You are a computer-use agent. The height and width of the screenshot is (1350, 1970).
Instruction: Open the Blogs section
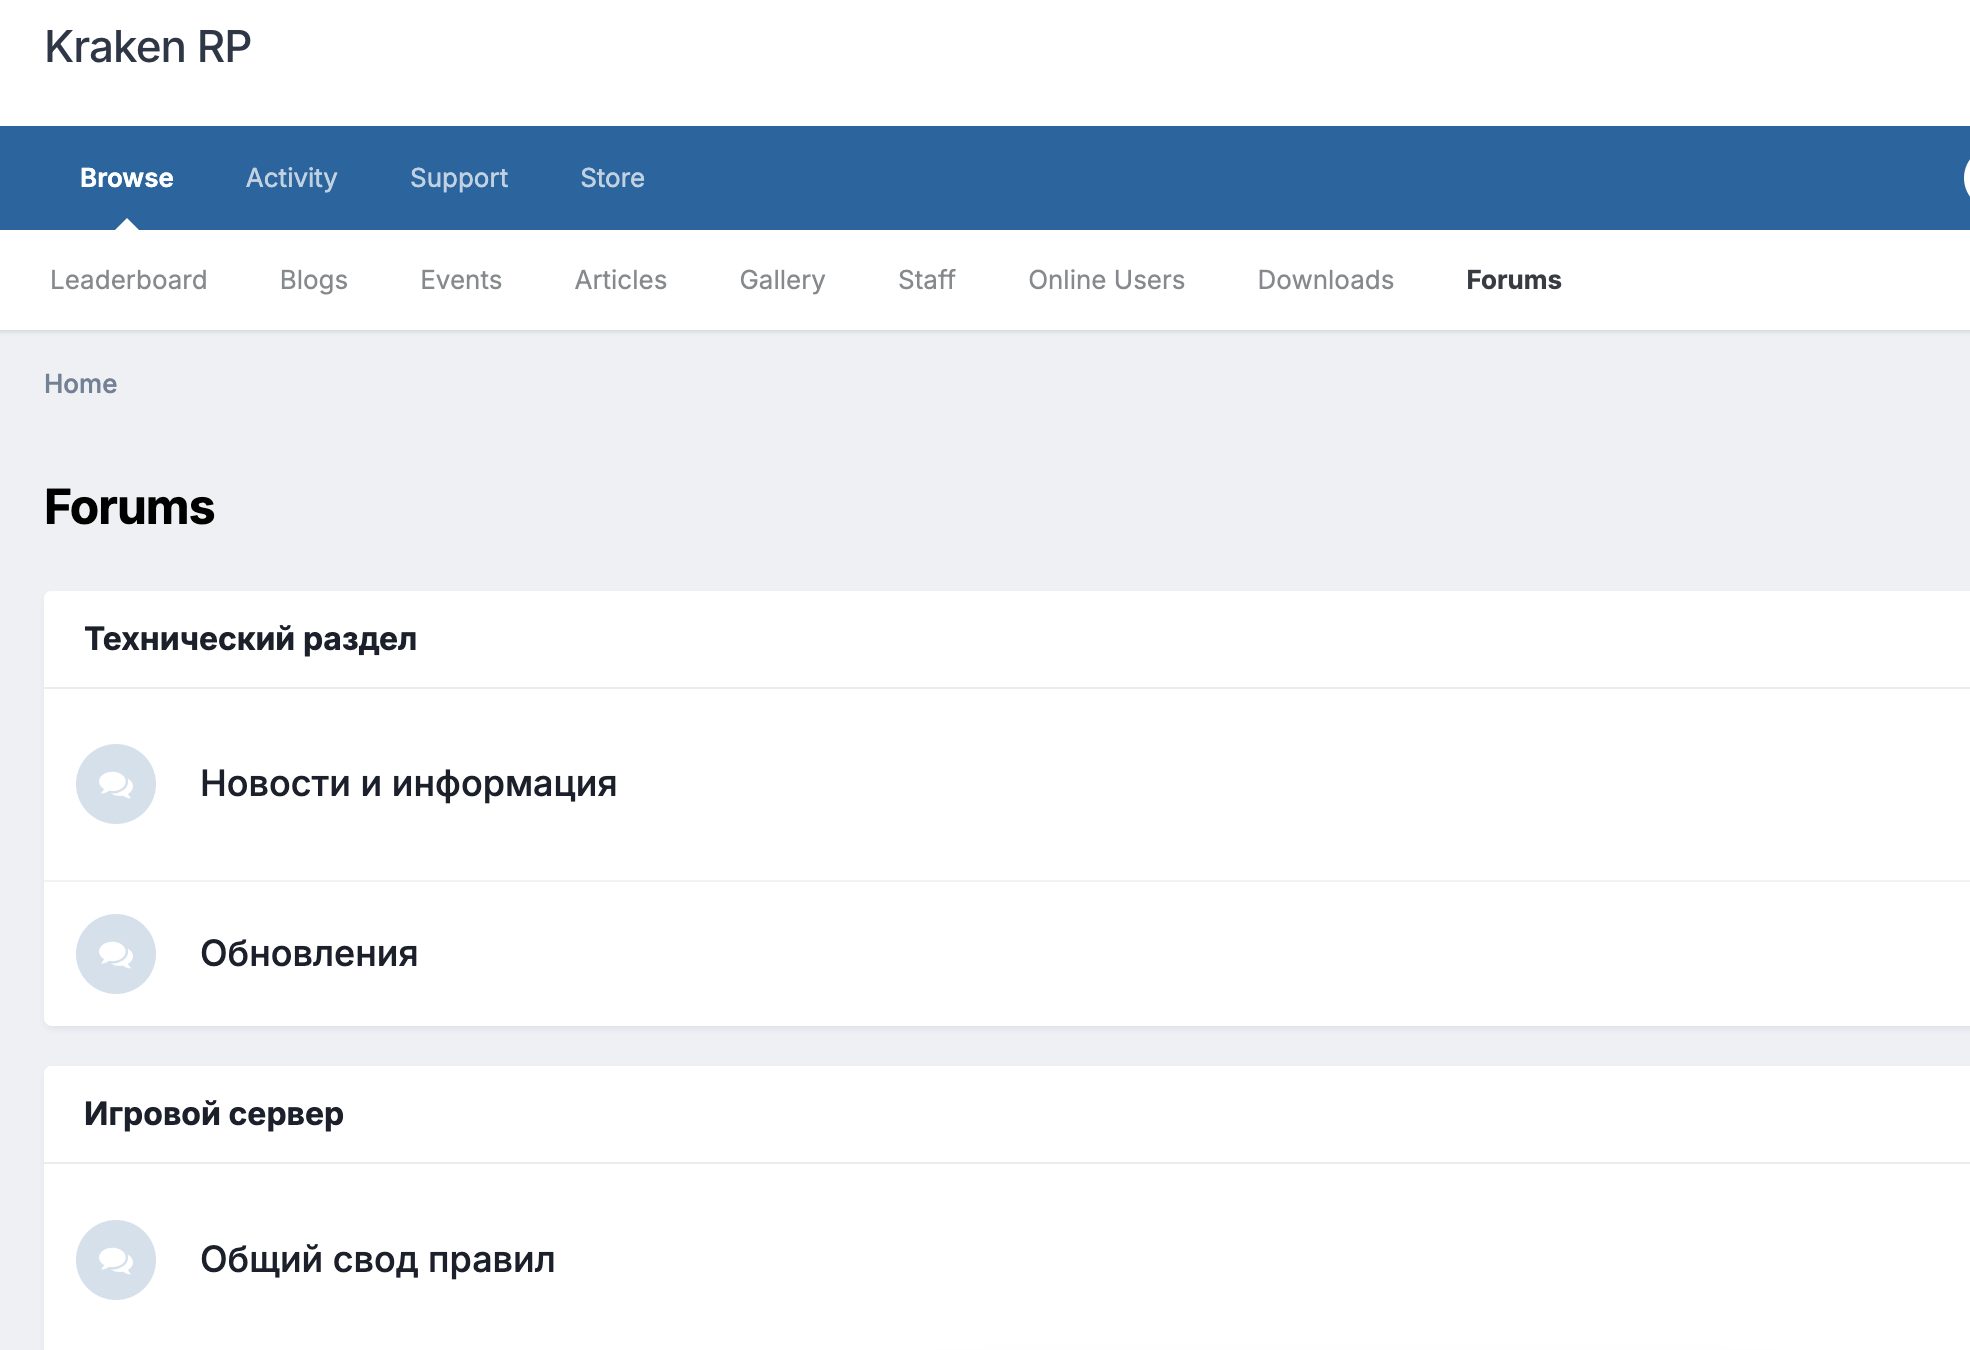click(314, 280)
